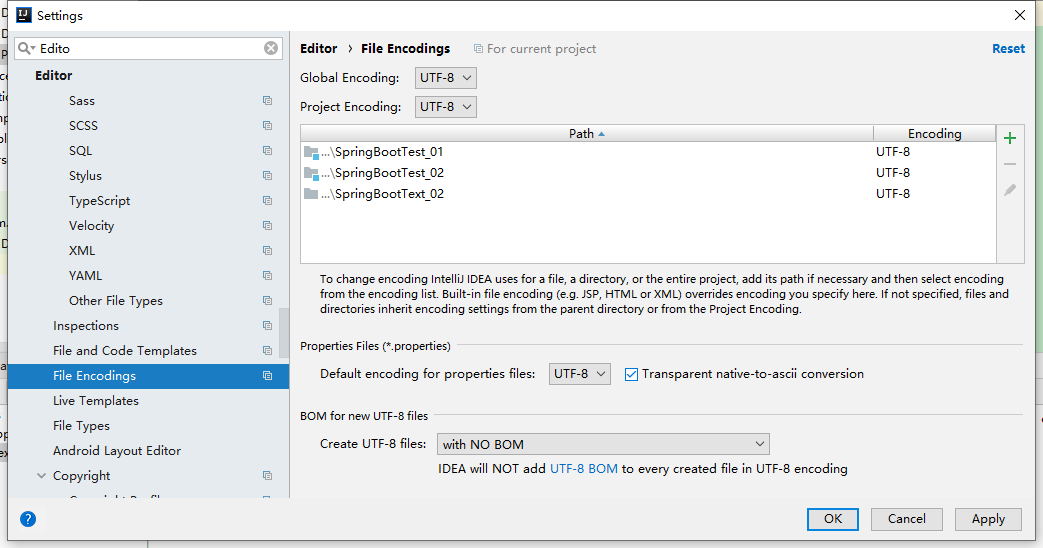
Task: Select YAML in settings tree
Action: pyautogui.click(x=85, y=275)
